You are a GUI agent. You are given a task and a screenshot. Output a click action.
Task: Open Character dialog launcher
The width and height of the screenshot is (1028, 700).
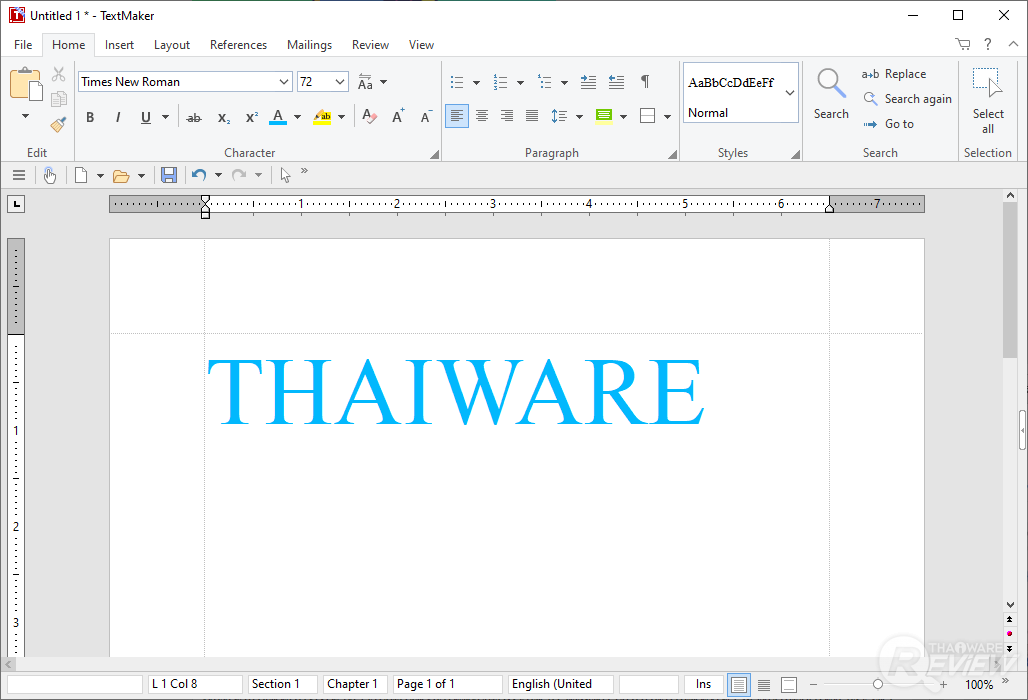(434, 155)
